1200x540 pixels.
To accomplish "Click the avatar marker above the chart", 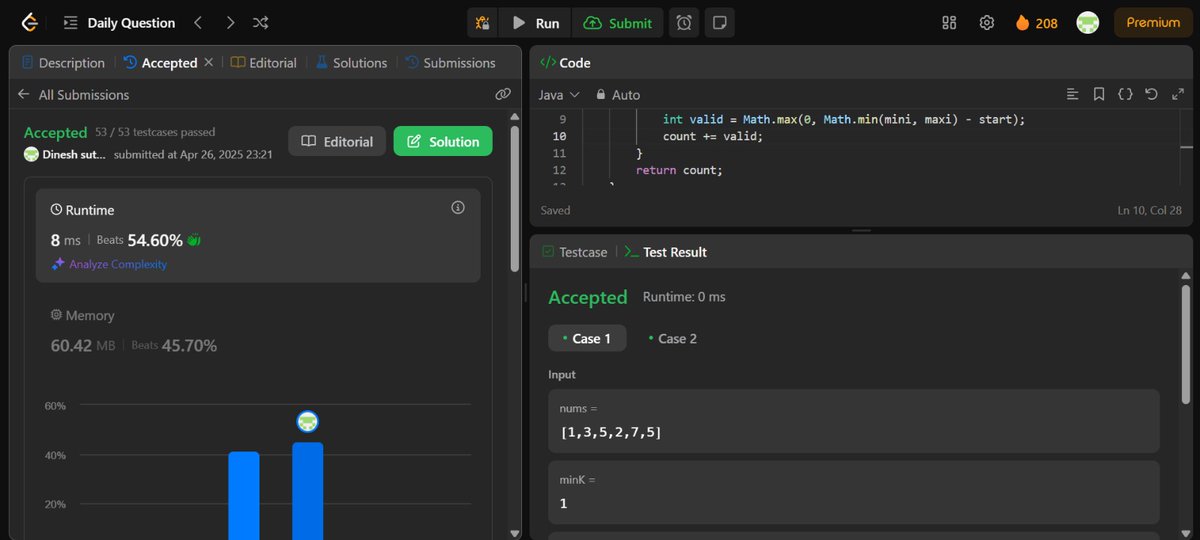I will [x=307, y=421].
